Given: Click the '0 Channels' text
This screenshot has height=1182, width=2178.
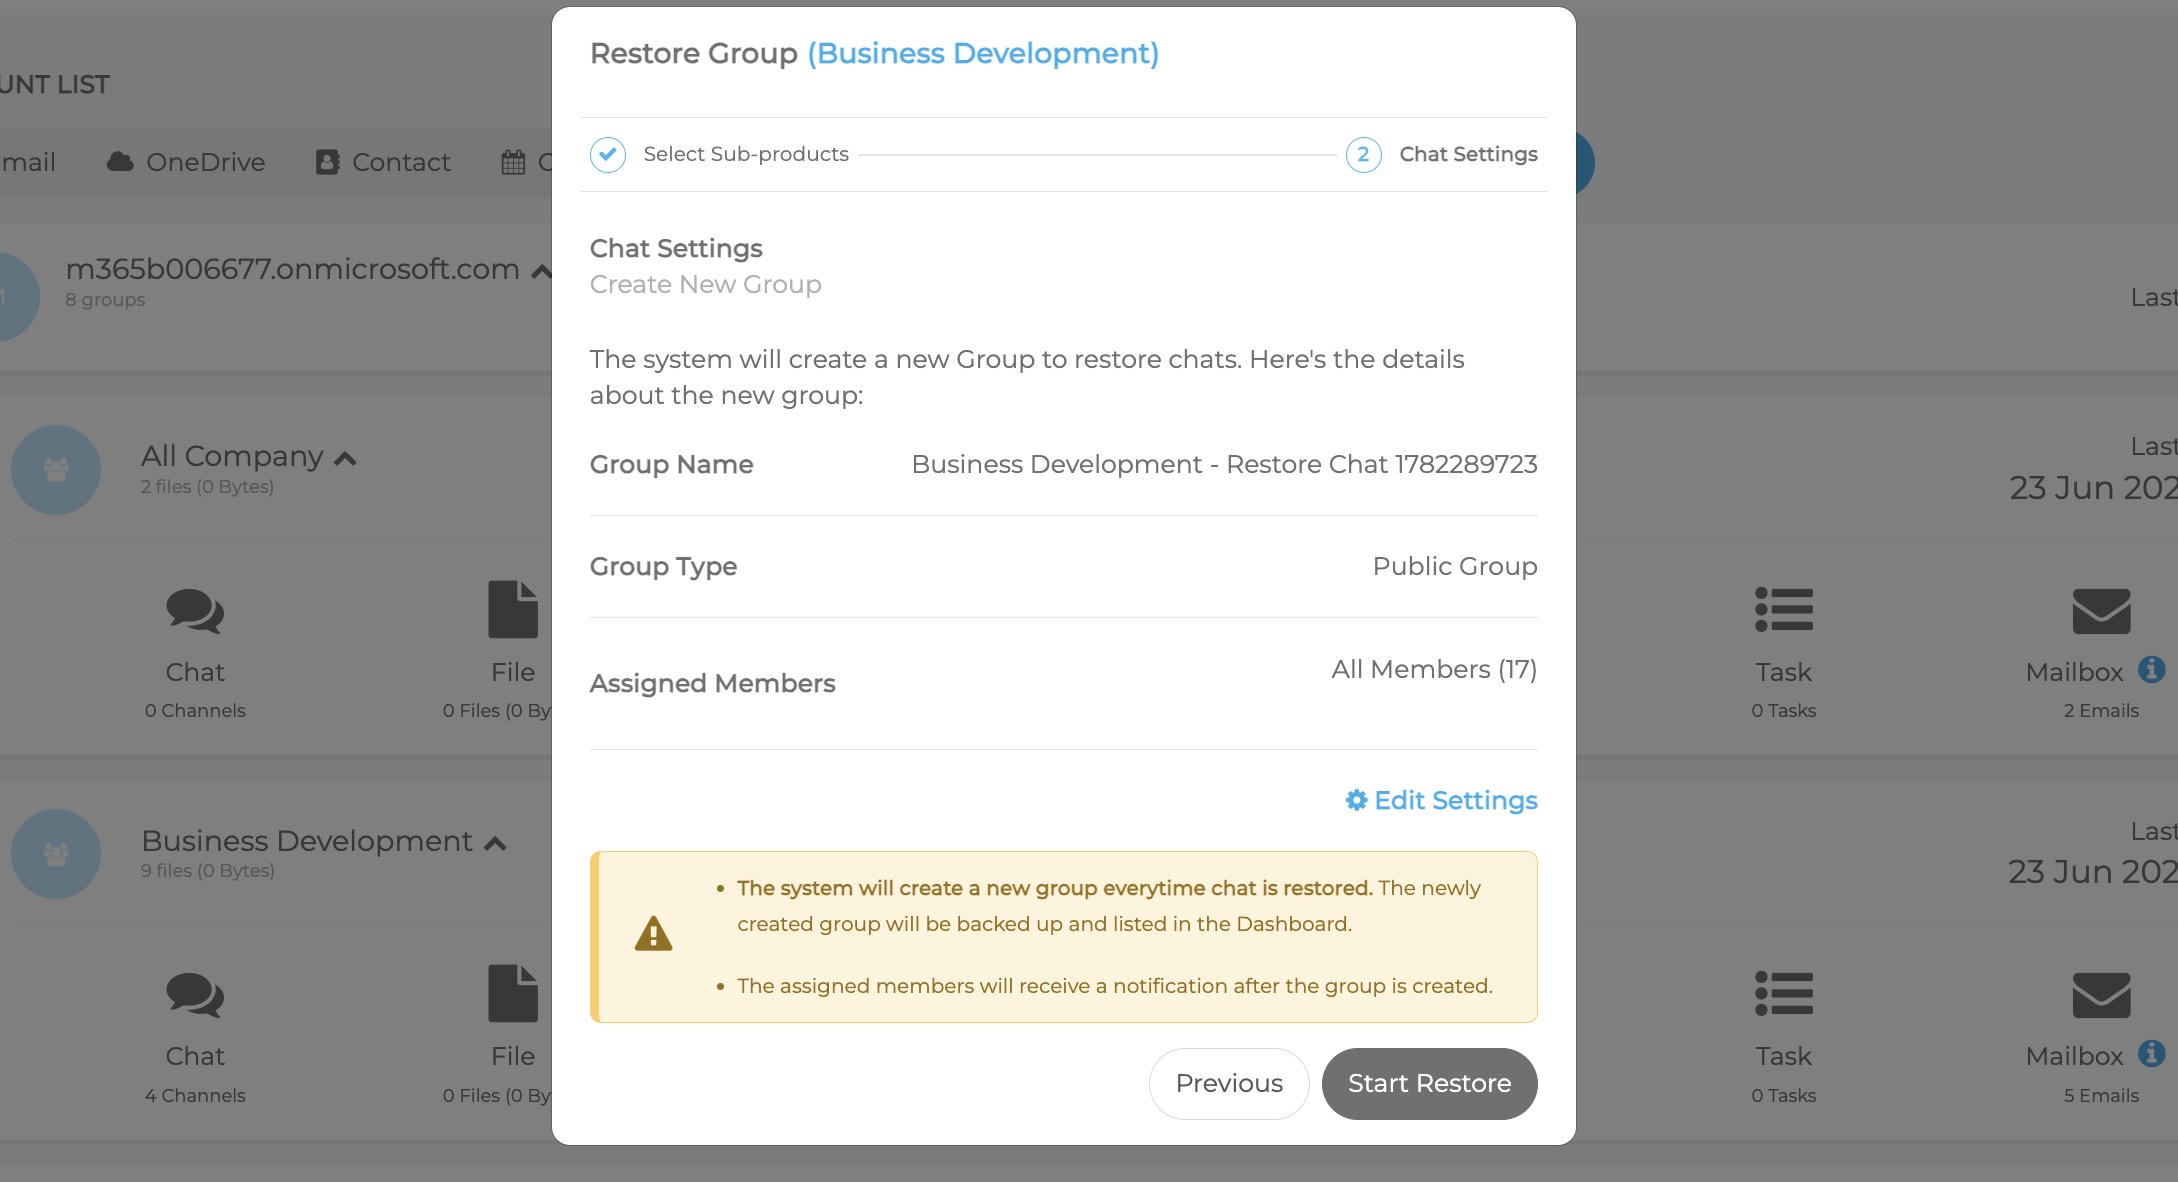Looking at the screenshot, I should (x=195, y=711).
